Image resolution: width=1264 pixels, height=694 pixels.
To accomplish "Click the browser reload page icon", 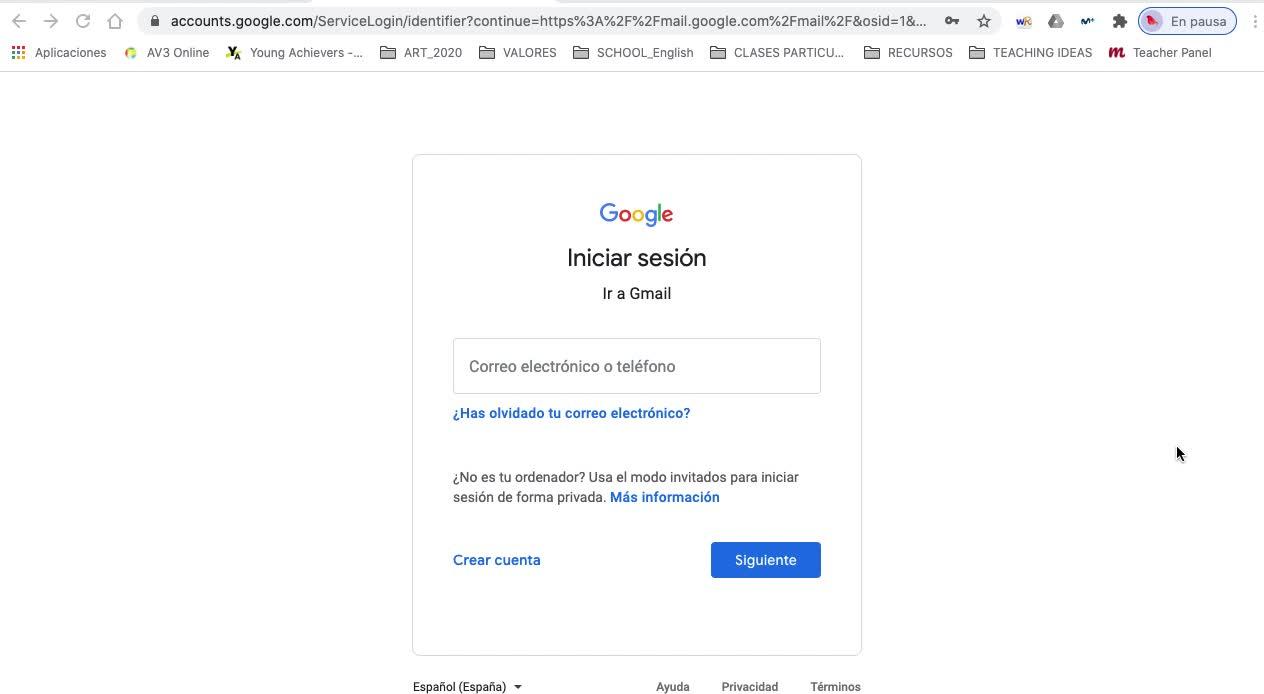I will coord(83,21).
